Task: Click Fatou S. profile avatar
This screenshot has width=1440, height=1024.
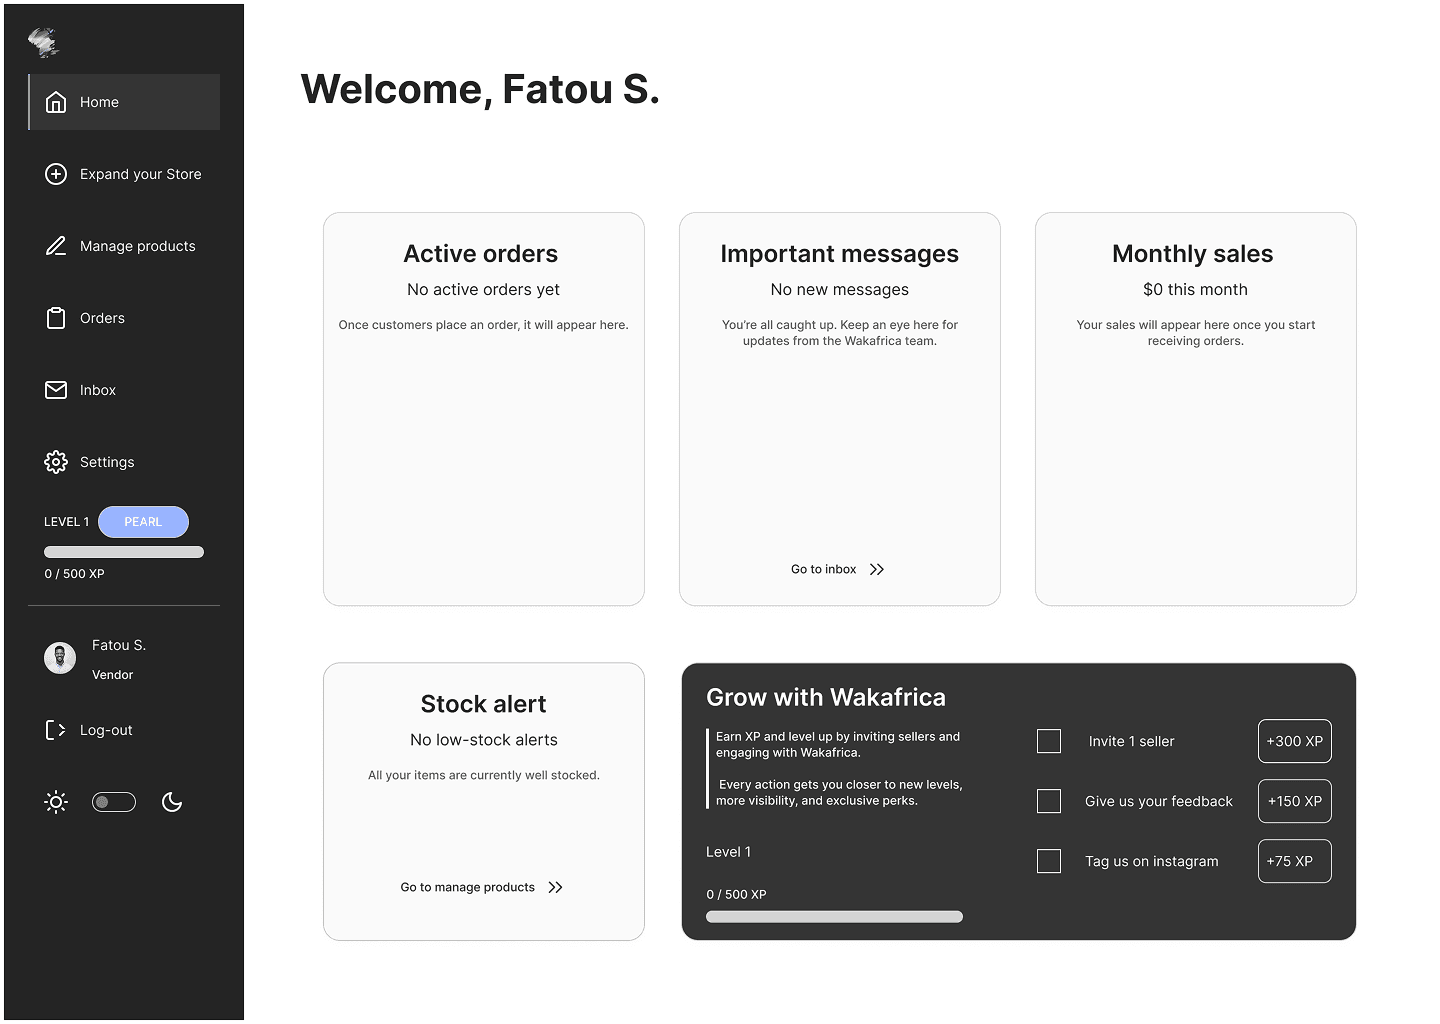Action: 60,658
